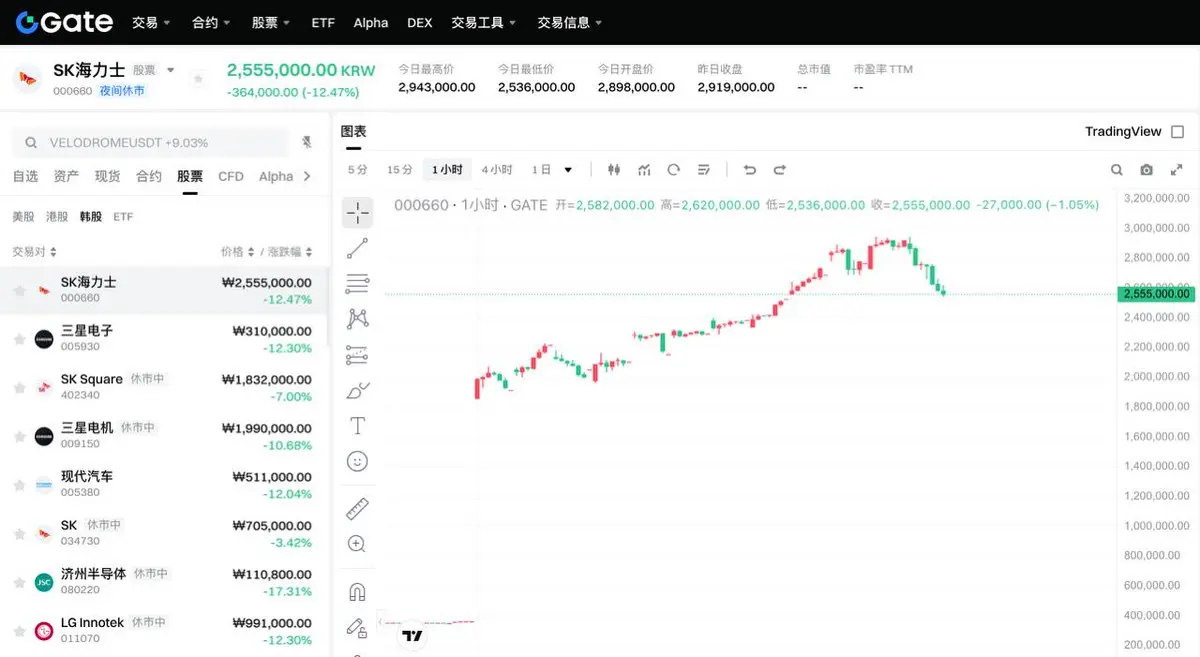Show more category tabs with right chevron
The image size is (1200, 657).
[306, 176]
